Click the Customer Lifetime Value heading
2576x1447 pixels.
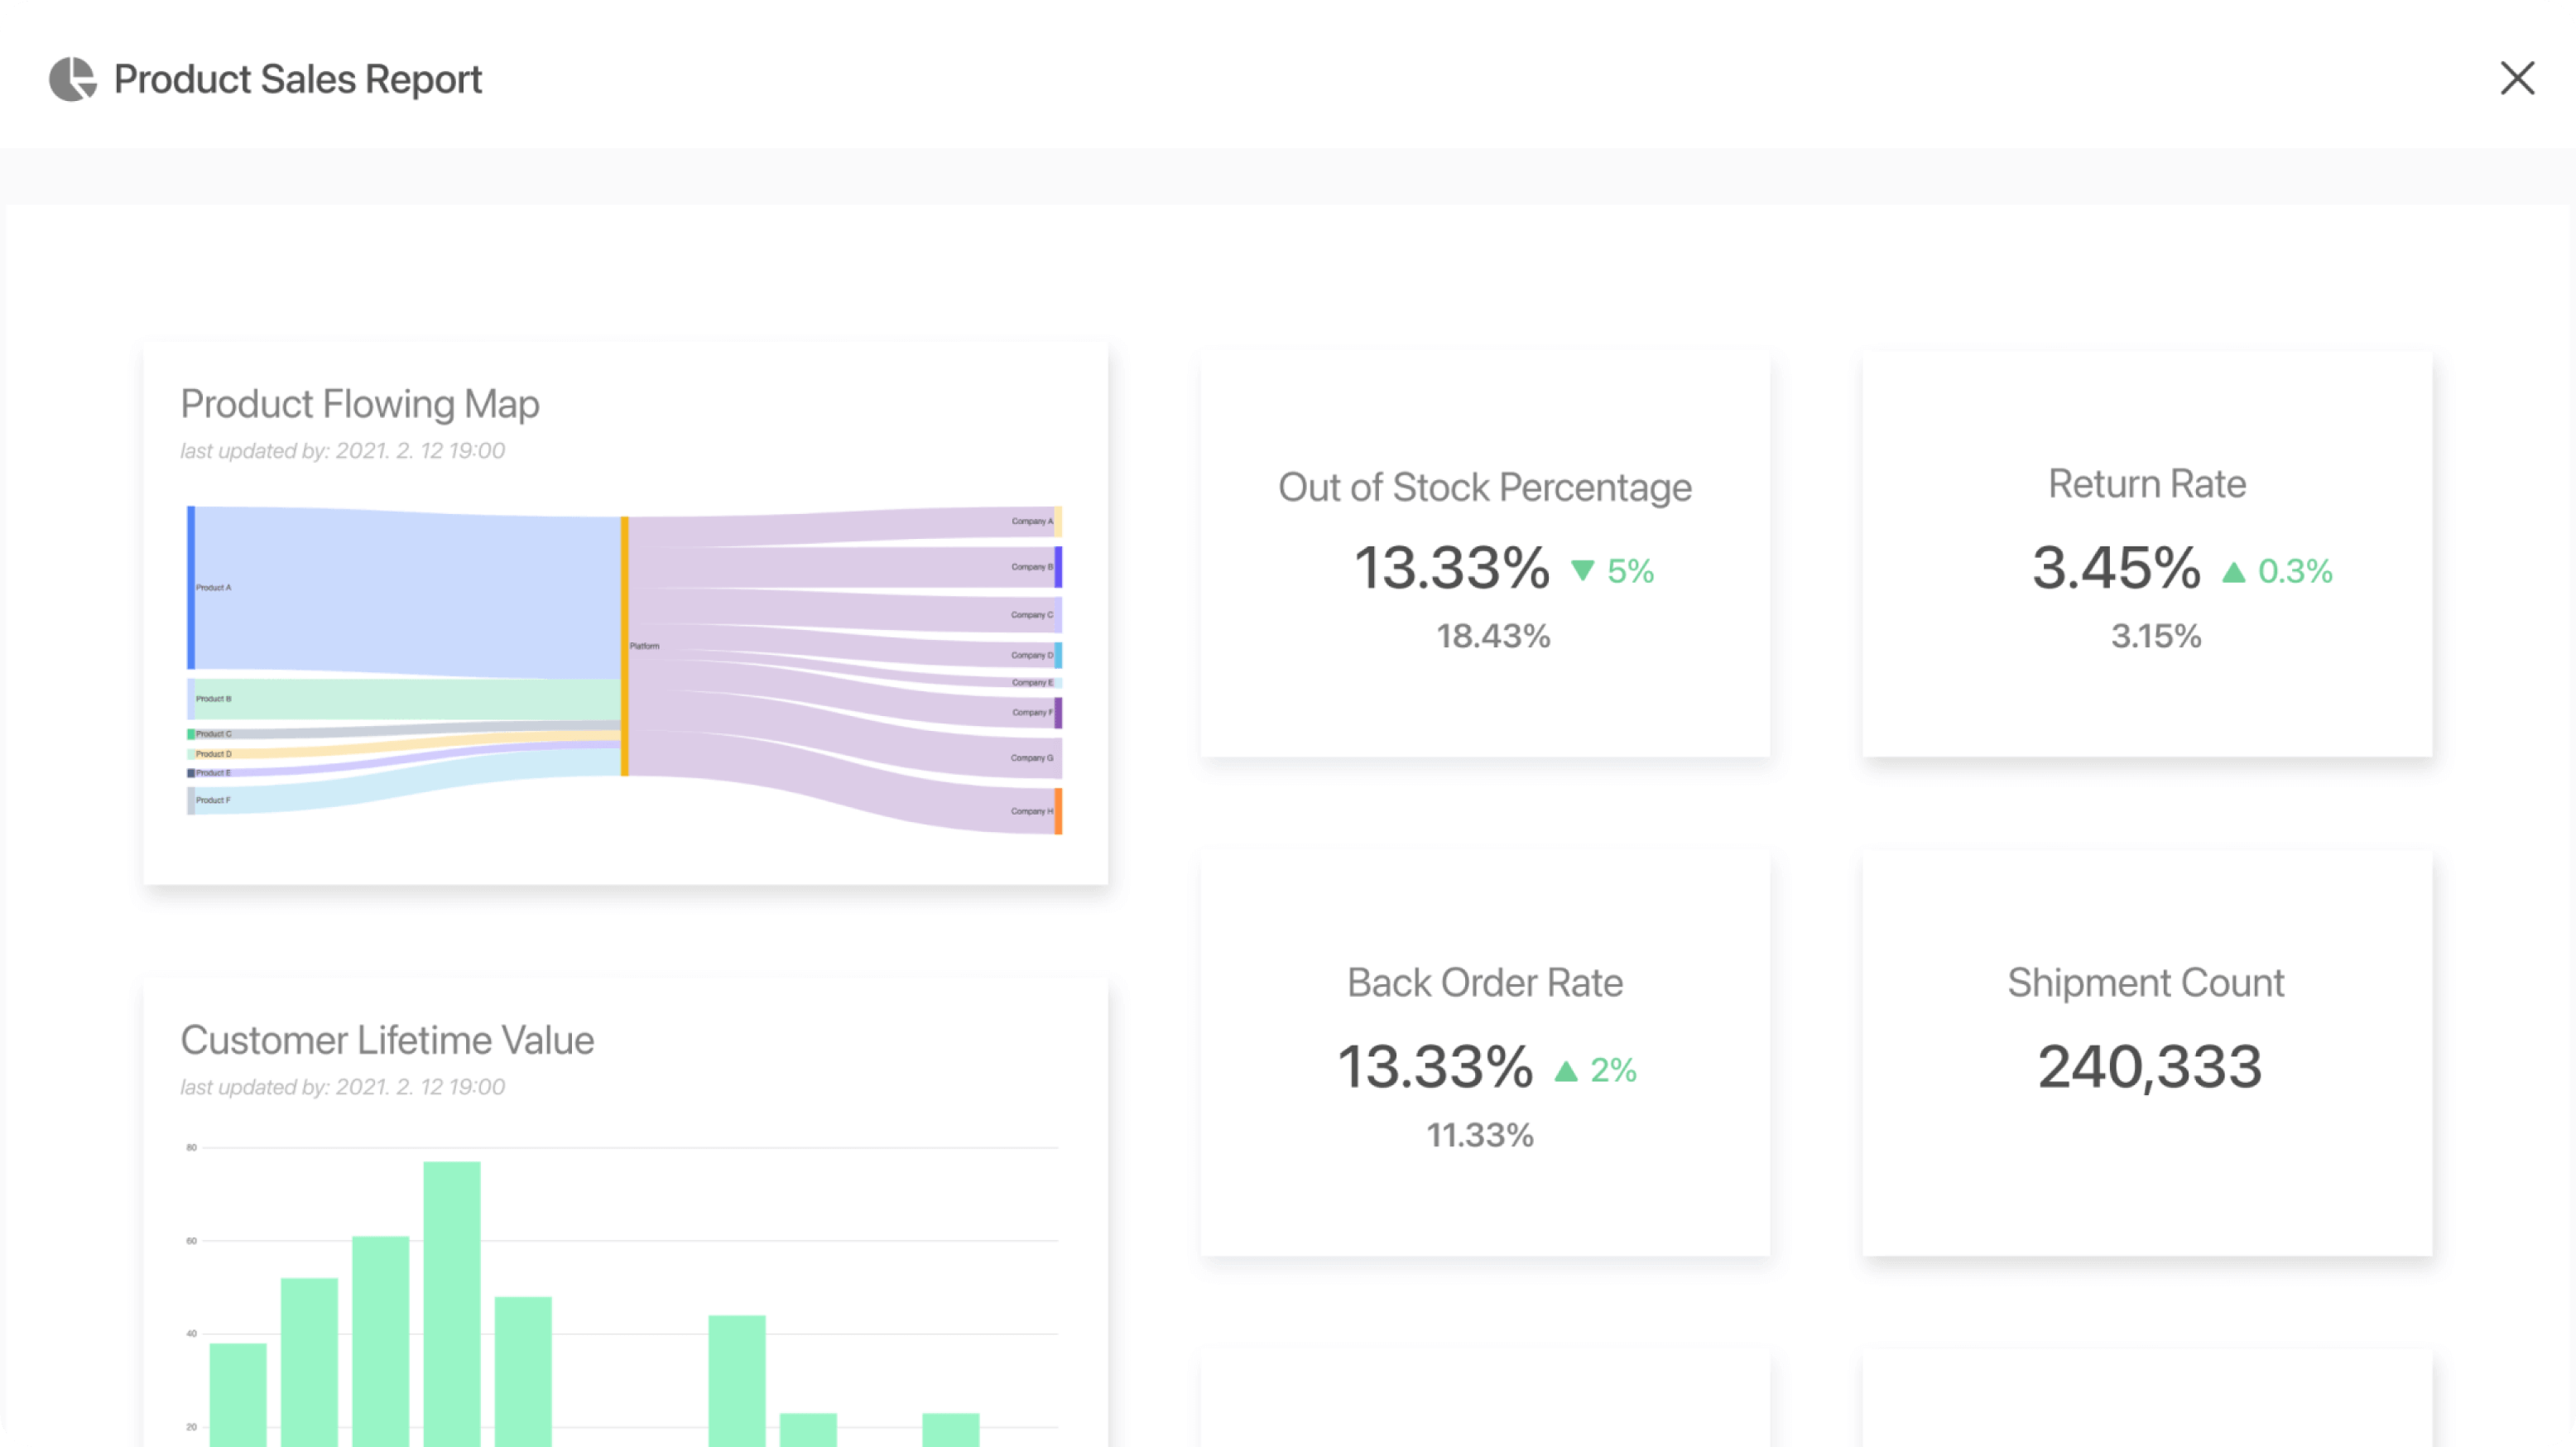click(x=387, y=1040)
